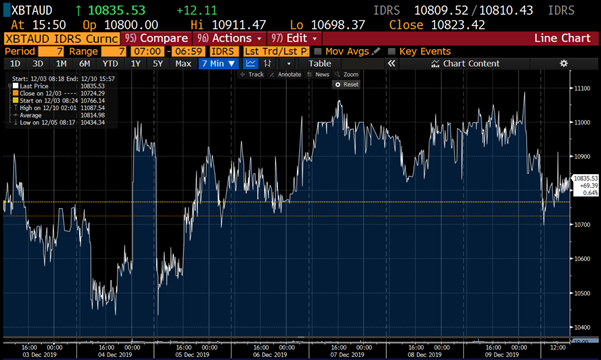Viewport: 601px width, 360px height.
Task: Select the Annotate tool
Action: pyautogui.click(x=285, y=74)
